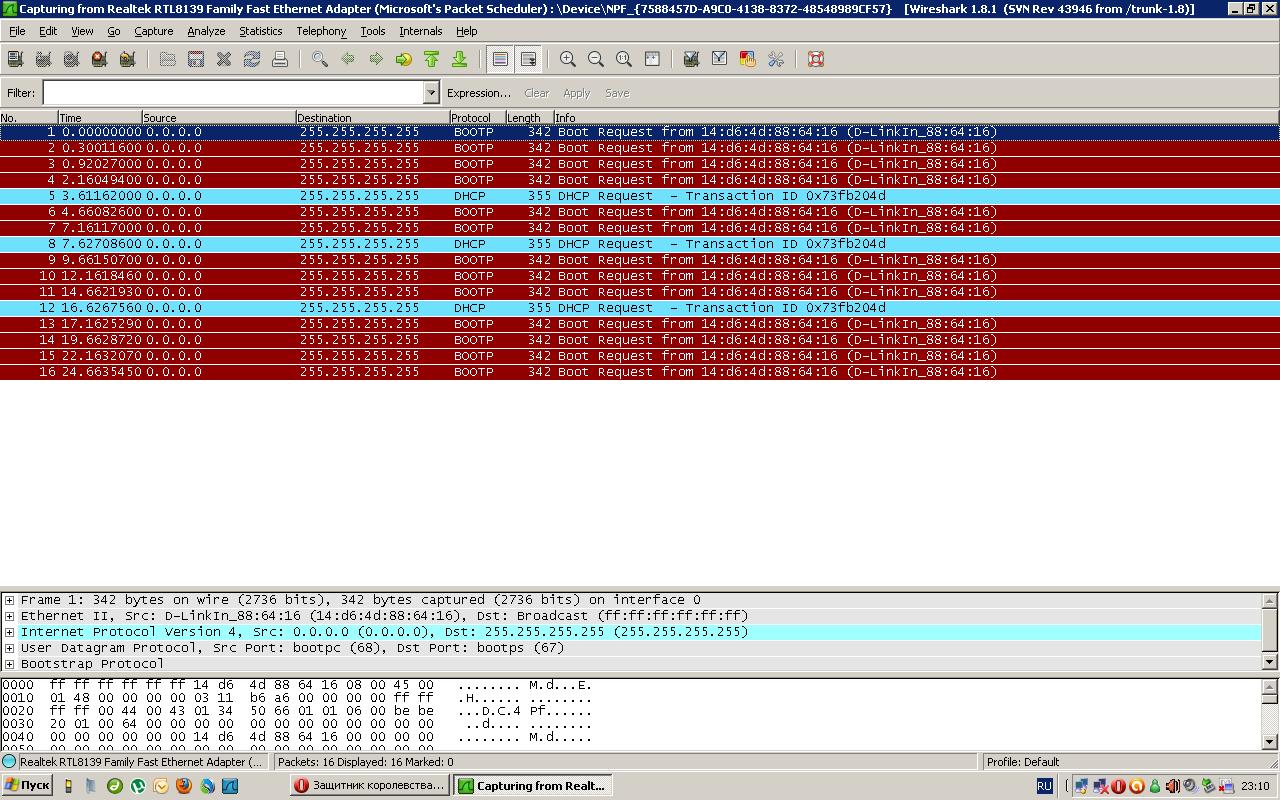This screenshot has height=800, width=1280.
Task: Toggle auto scroll in live capture
Action: pyautogui.click(x=528, y=59)
